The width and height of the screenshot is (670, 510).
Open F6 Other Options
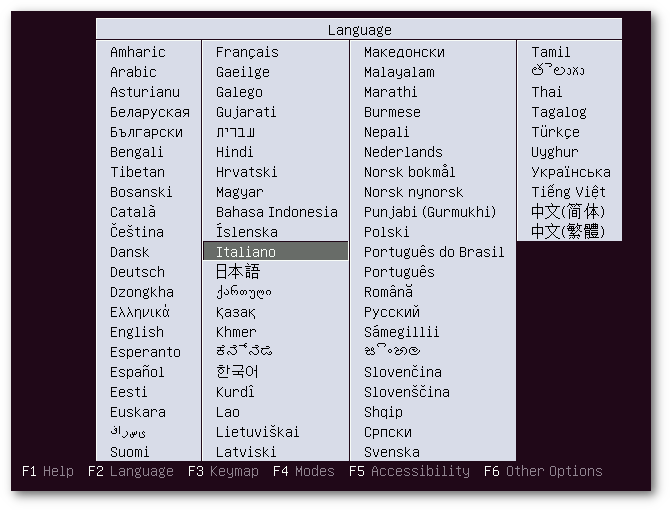click(x=543, y=471)
